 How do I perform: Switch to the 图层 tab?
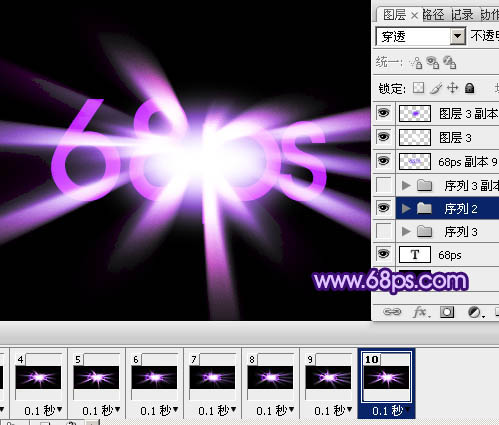tap(395, 15)
